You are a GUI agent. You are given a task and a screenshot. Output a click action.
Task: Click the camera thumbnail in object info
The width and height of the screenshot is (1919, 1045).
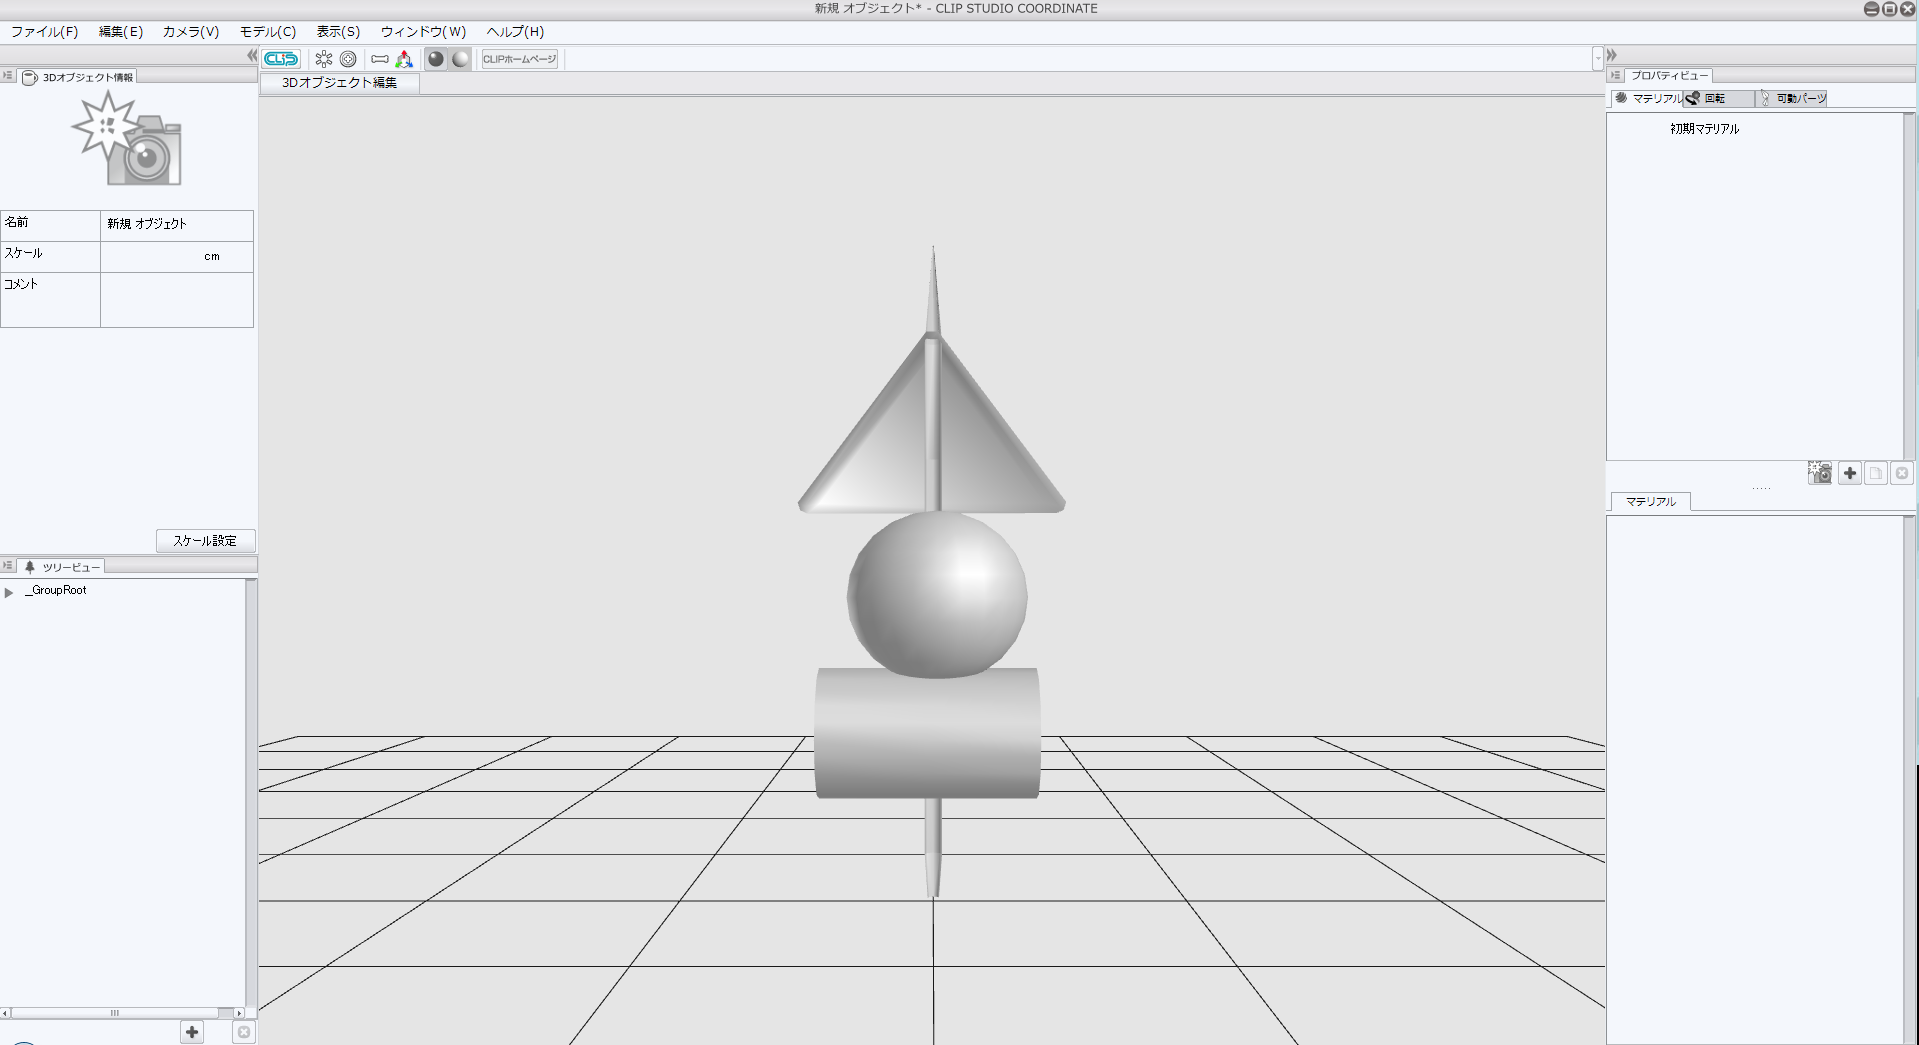tap(127, 138)
